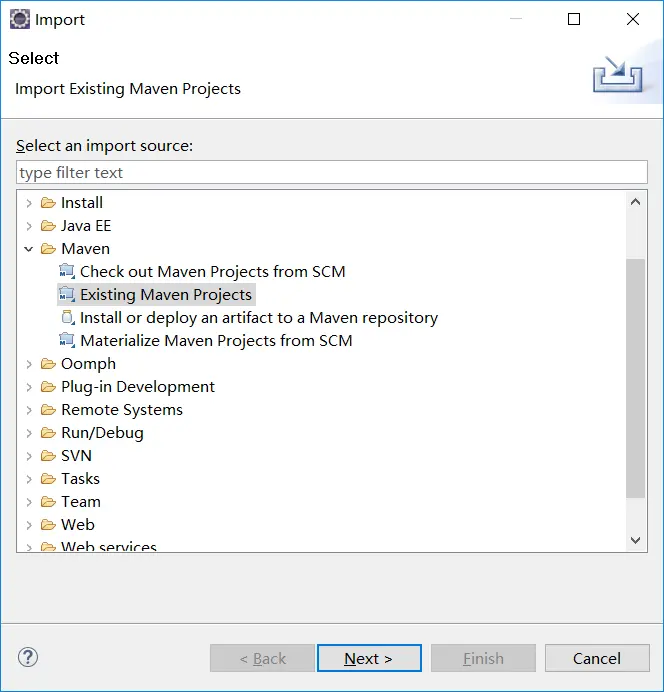Expand the Plug-in Development category
This screenshot has width=664, height=692.
(x=29, y=387)
